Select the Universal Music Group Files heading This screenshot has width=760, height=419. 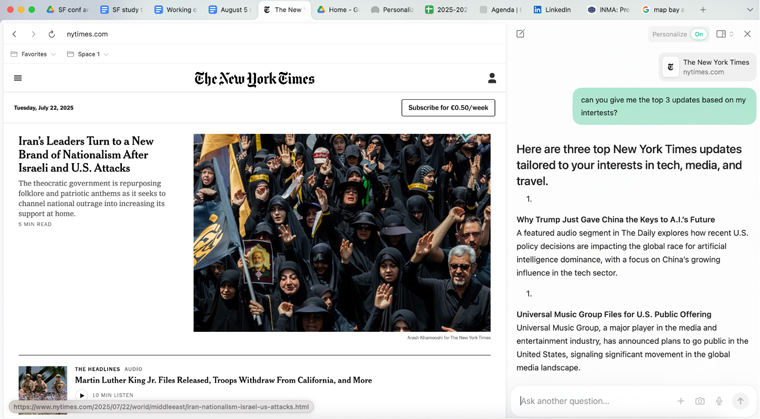(614, 314)
